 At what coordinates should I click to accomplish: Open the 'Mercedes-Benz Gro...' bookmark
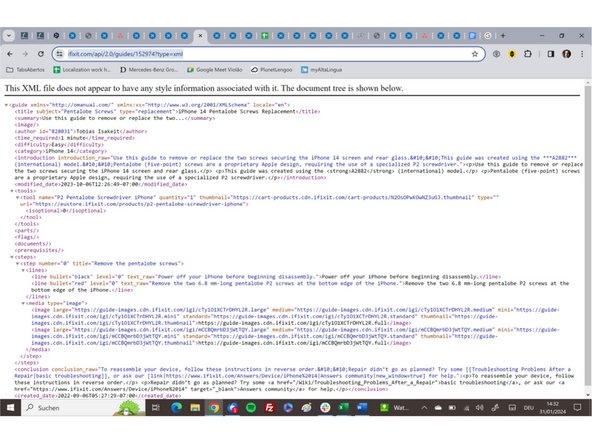pyautogui.click(x=149, y=70)
